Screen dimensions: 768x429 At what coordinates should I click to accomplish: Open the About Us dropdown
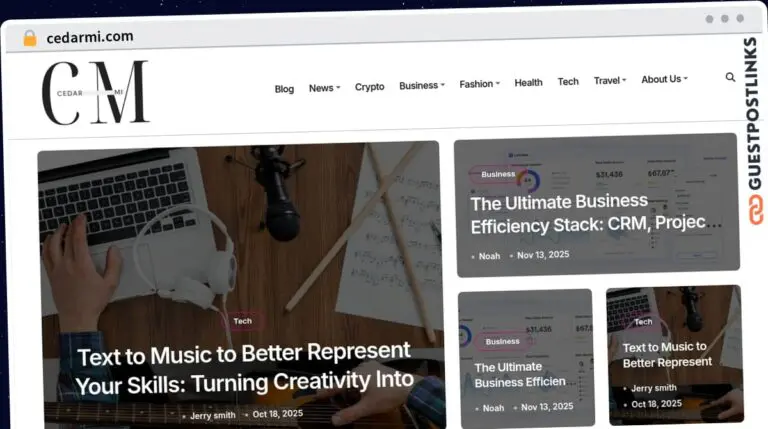point(665,79)
